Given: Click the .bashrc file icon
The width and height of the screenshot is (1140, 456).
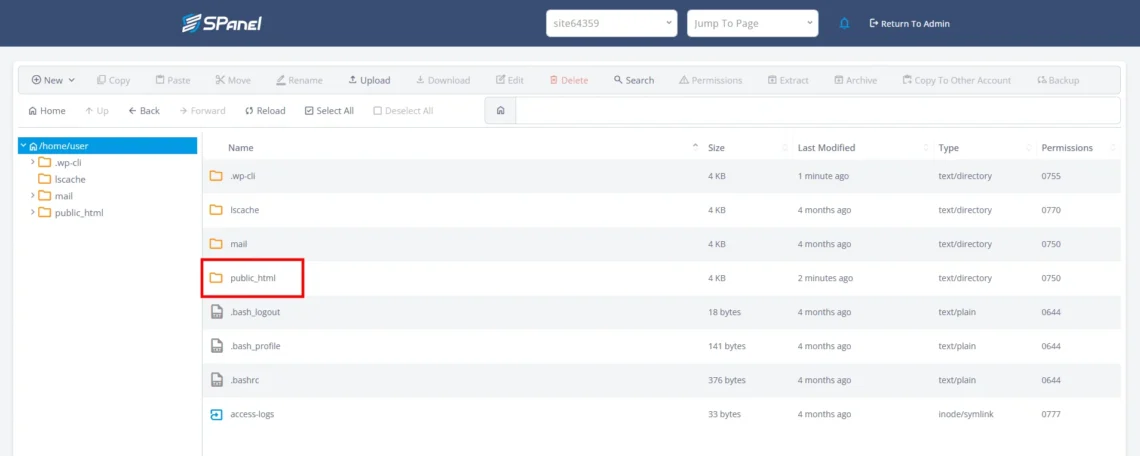Looking at the screenshot, I should pyautogui.click(x=216, y=380).
